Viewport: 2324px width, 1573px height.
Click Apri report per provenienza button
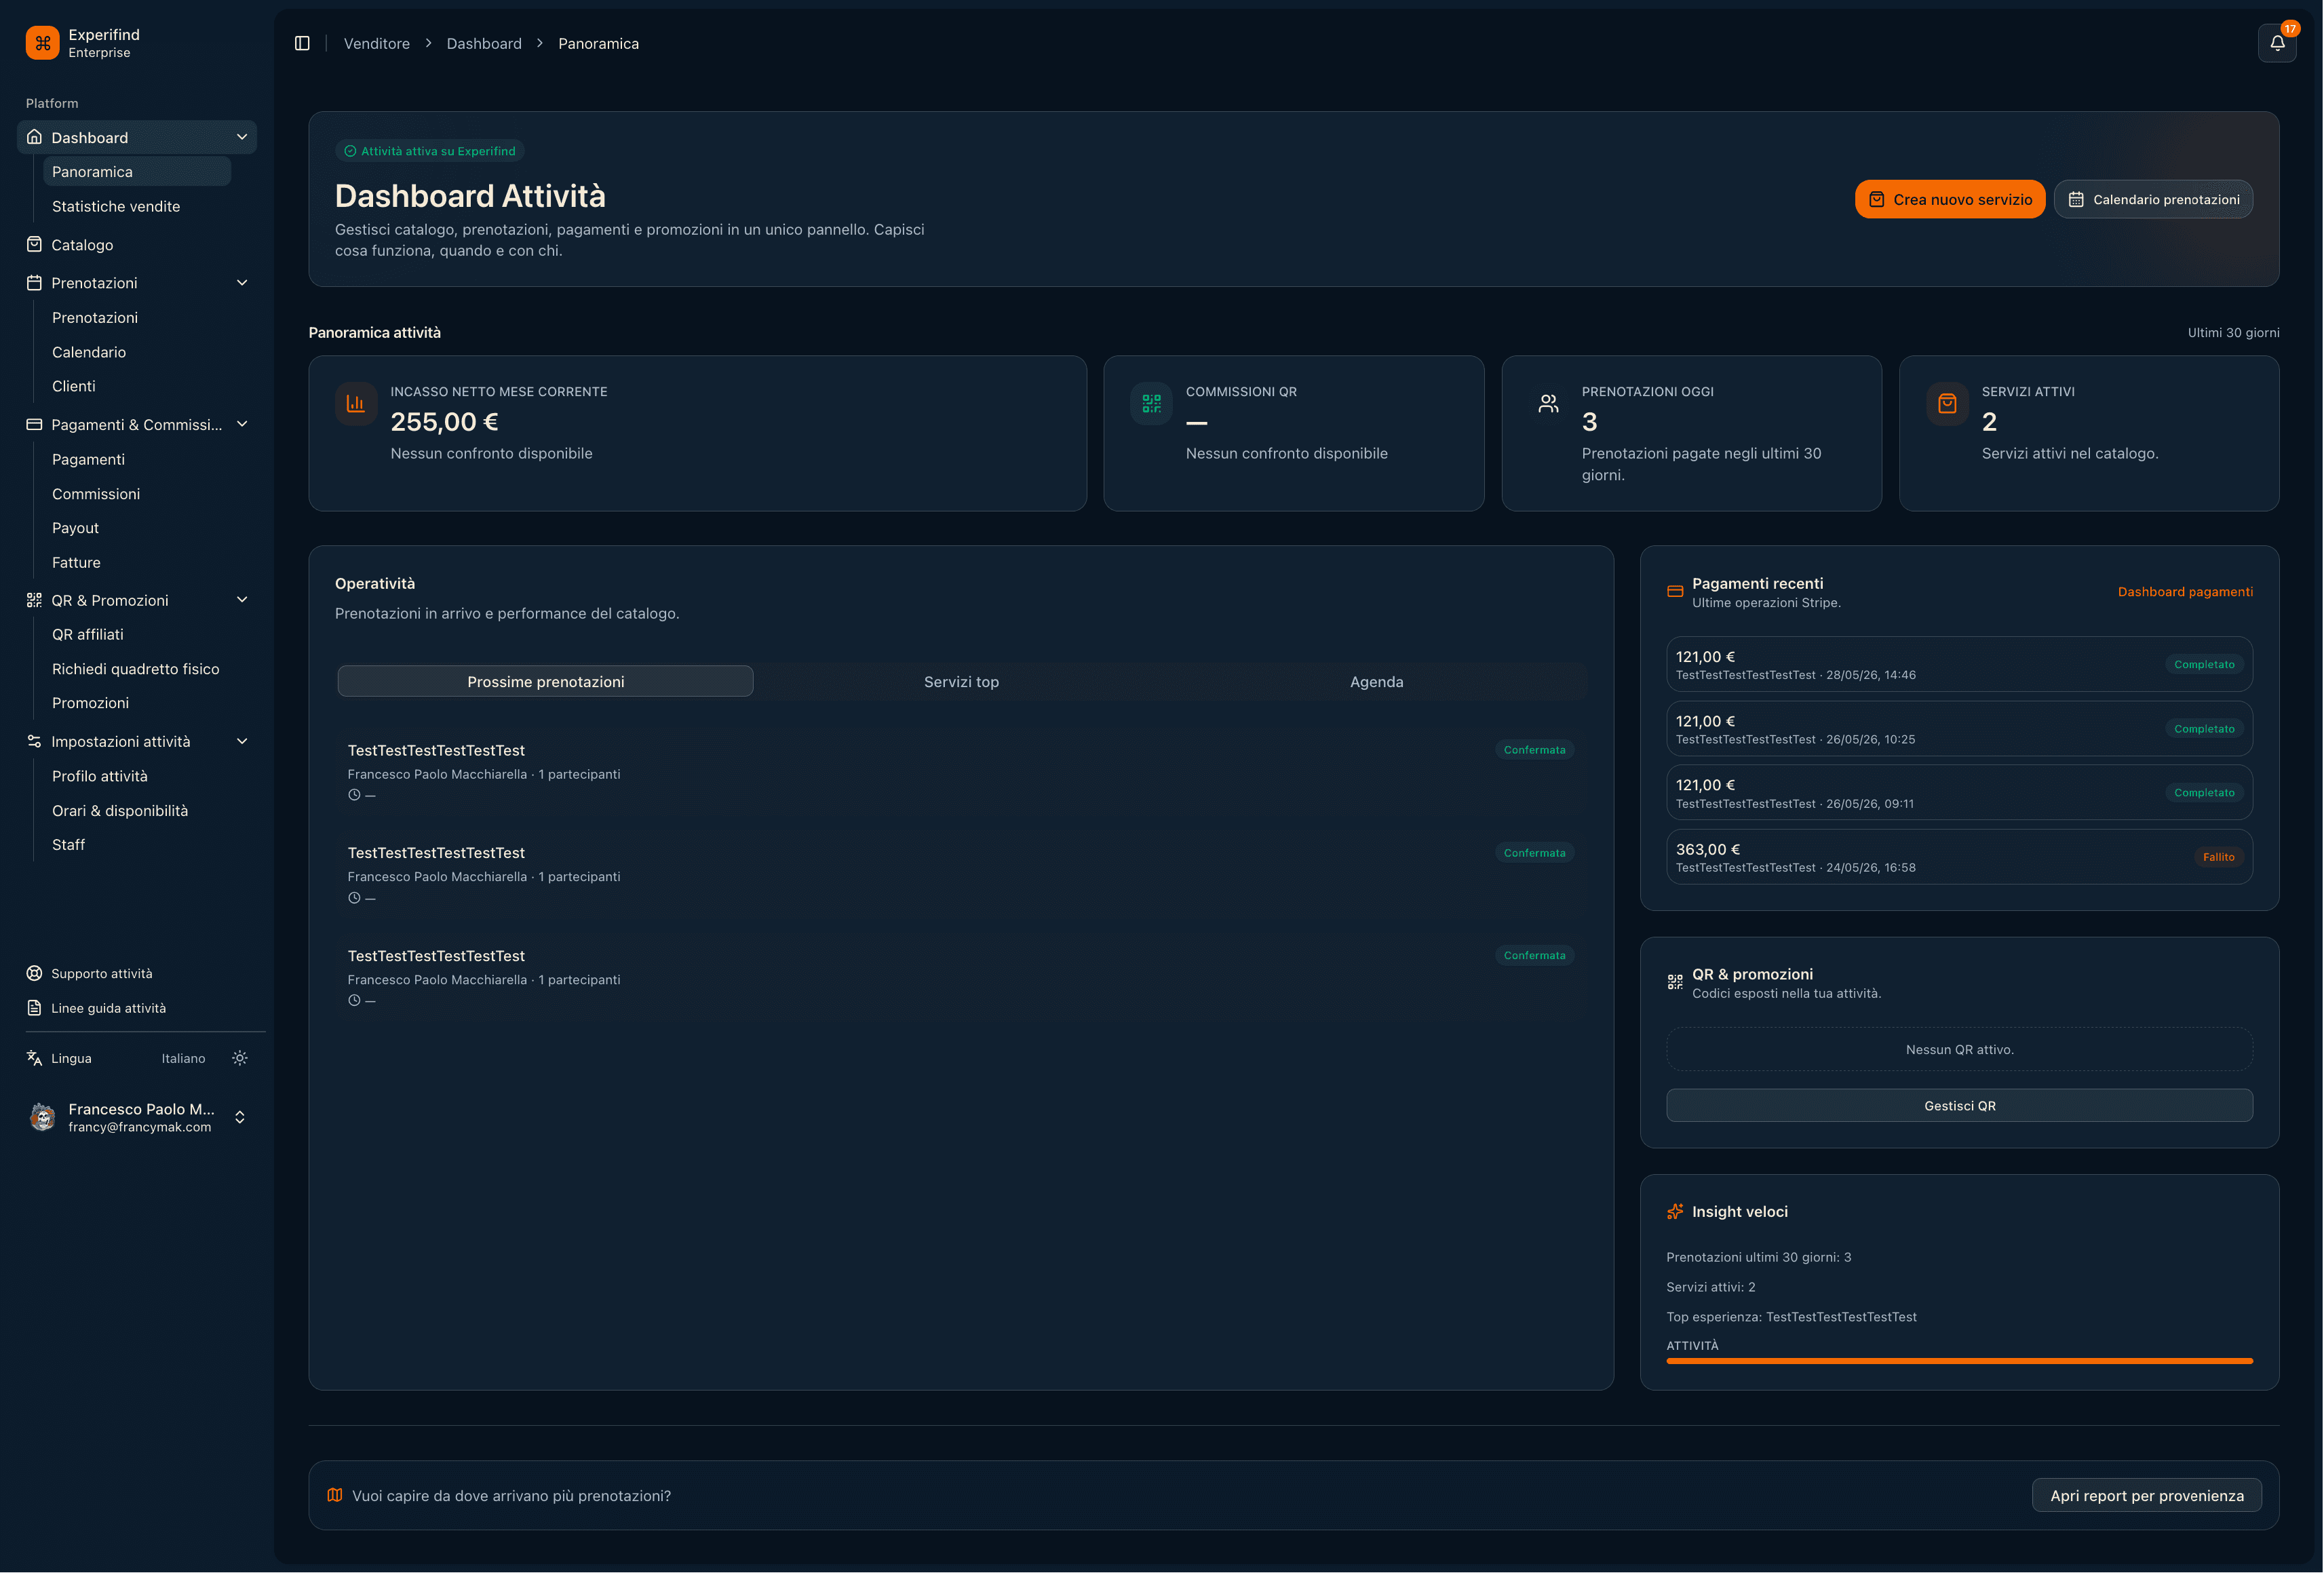click(2146, 1495)
